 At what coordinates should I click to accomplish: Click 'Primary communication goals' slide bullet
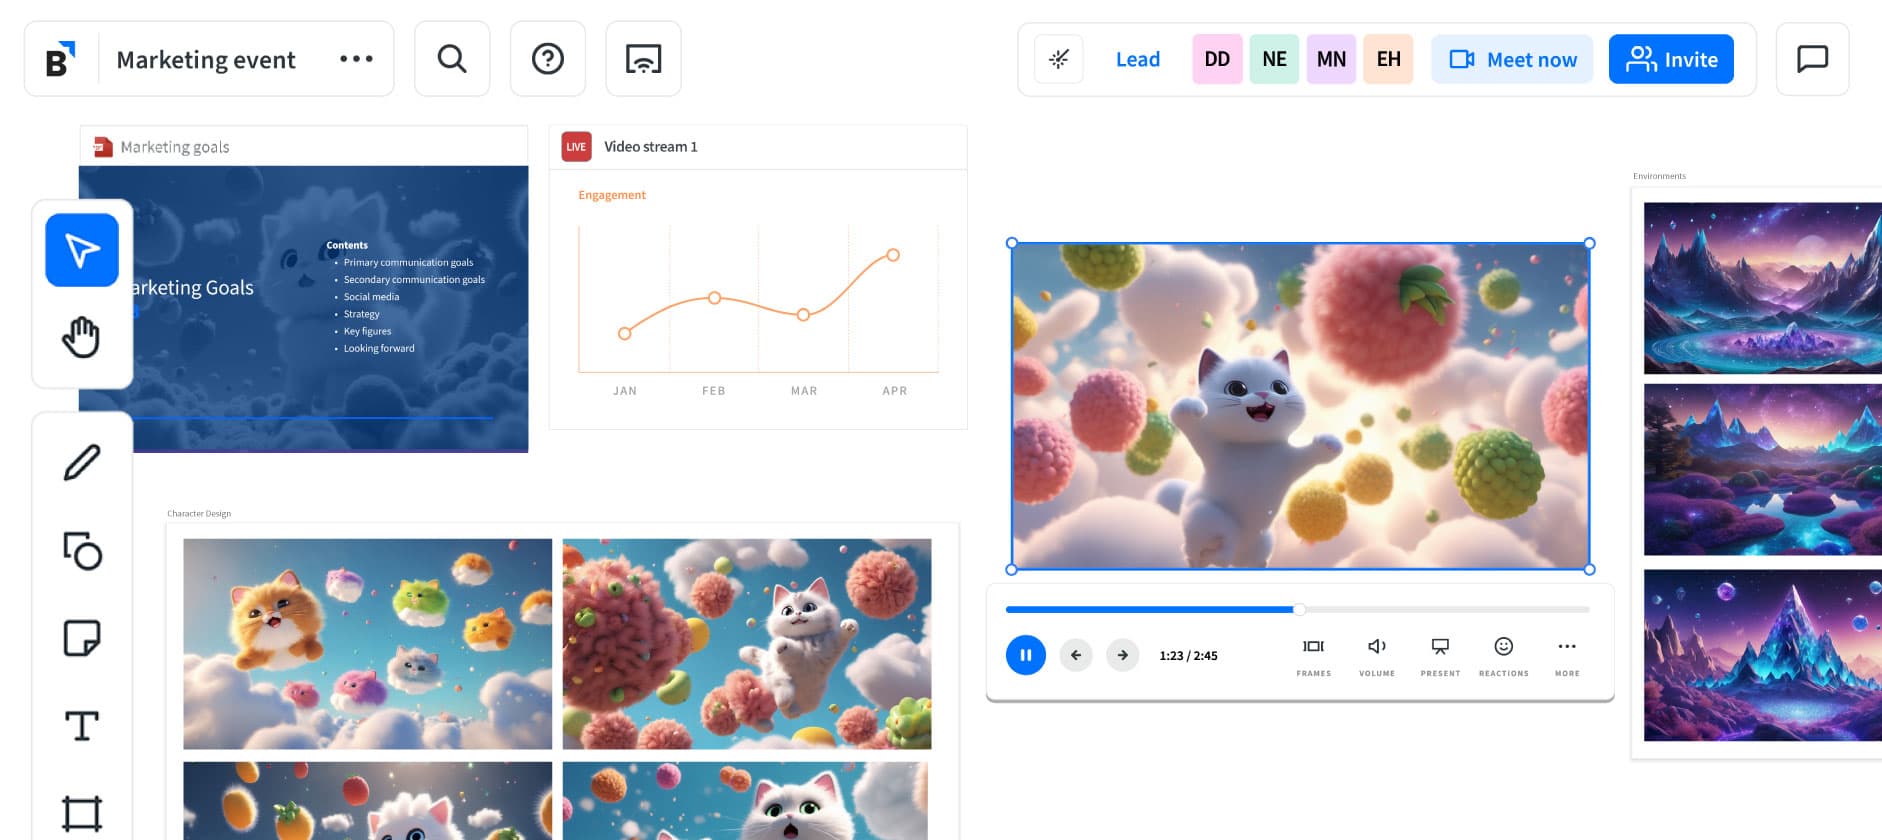click(x=408, y=263)
